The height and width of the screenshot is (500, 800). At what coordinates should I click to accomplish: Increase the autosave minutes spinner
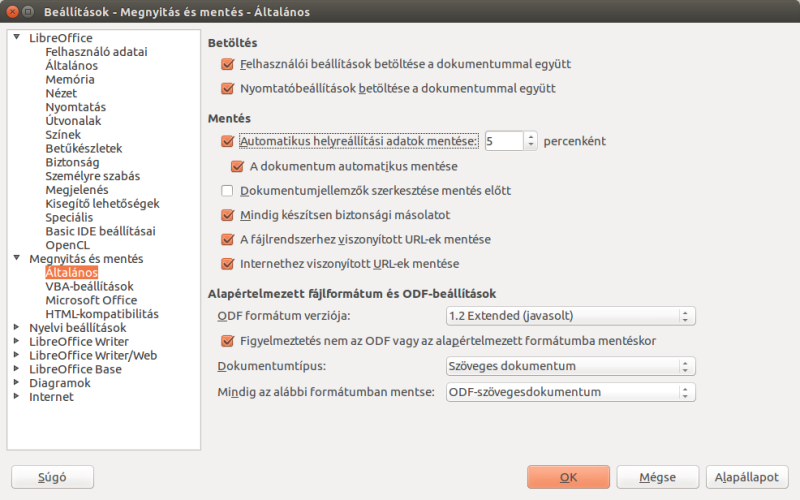531,137
